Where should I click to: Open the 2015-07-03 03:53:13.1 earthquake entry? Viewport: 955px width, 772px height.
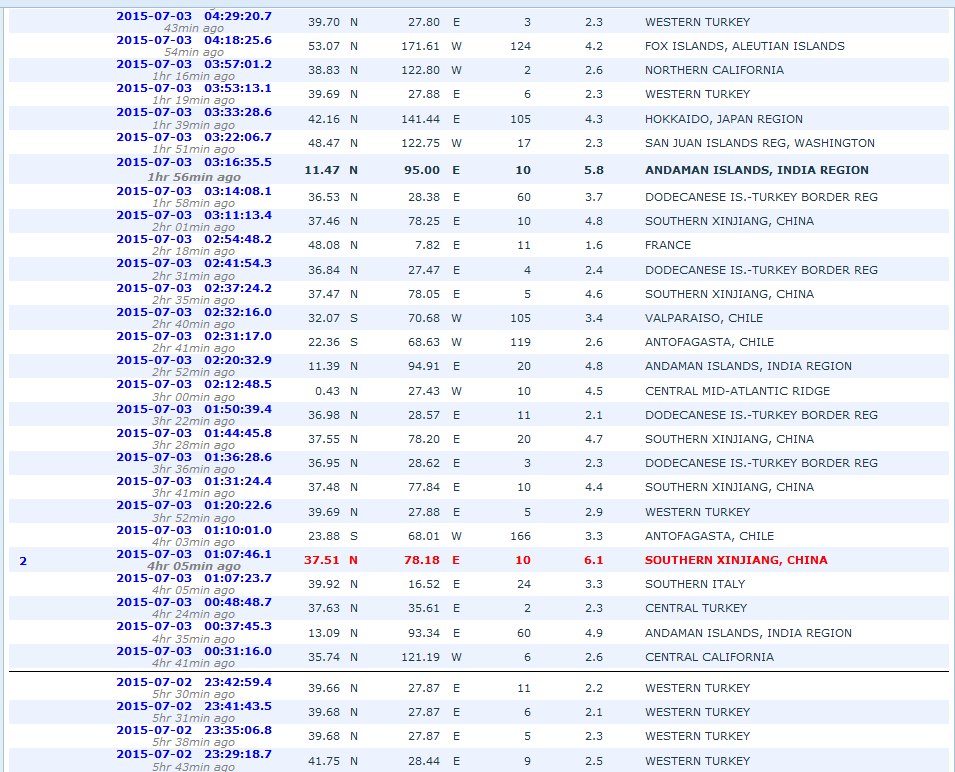194,88
